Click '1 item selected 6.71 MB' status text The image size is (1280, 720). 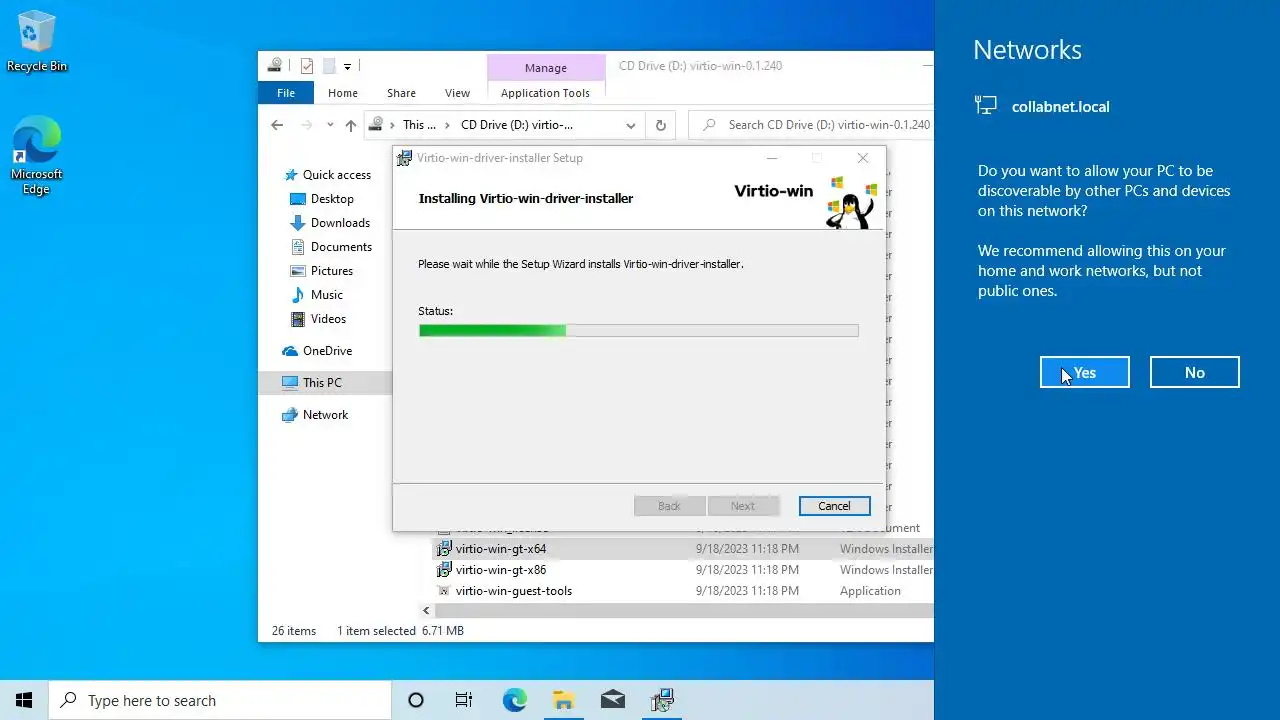(400, 631)
